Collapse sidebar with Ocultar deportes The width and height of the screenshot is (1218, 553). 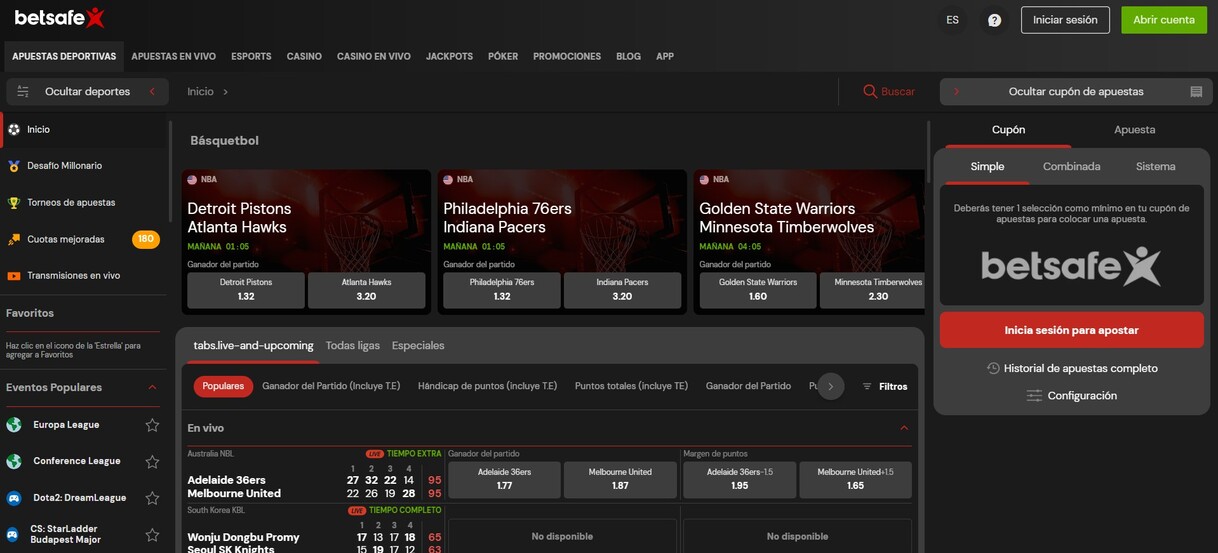point(87,92)
